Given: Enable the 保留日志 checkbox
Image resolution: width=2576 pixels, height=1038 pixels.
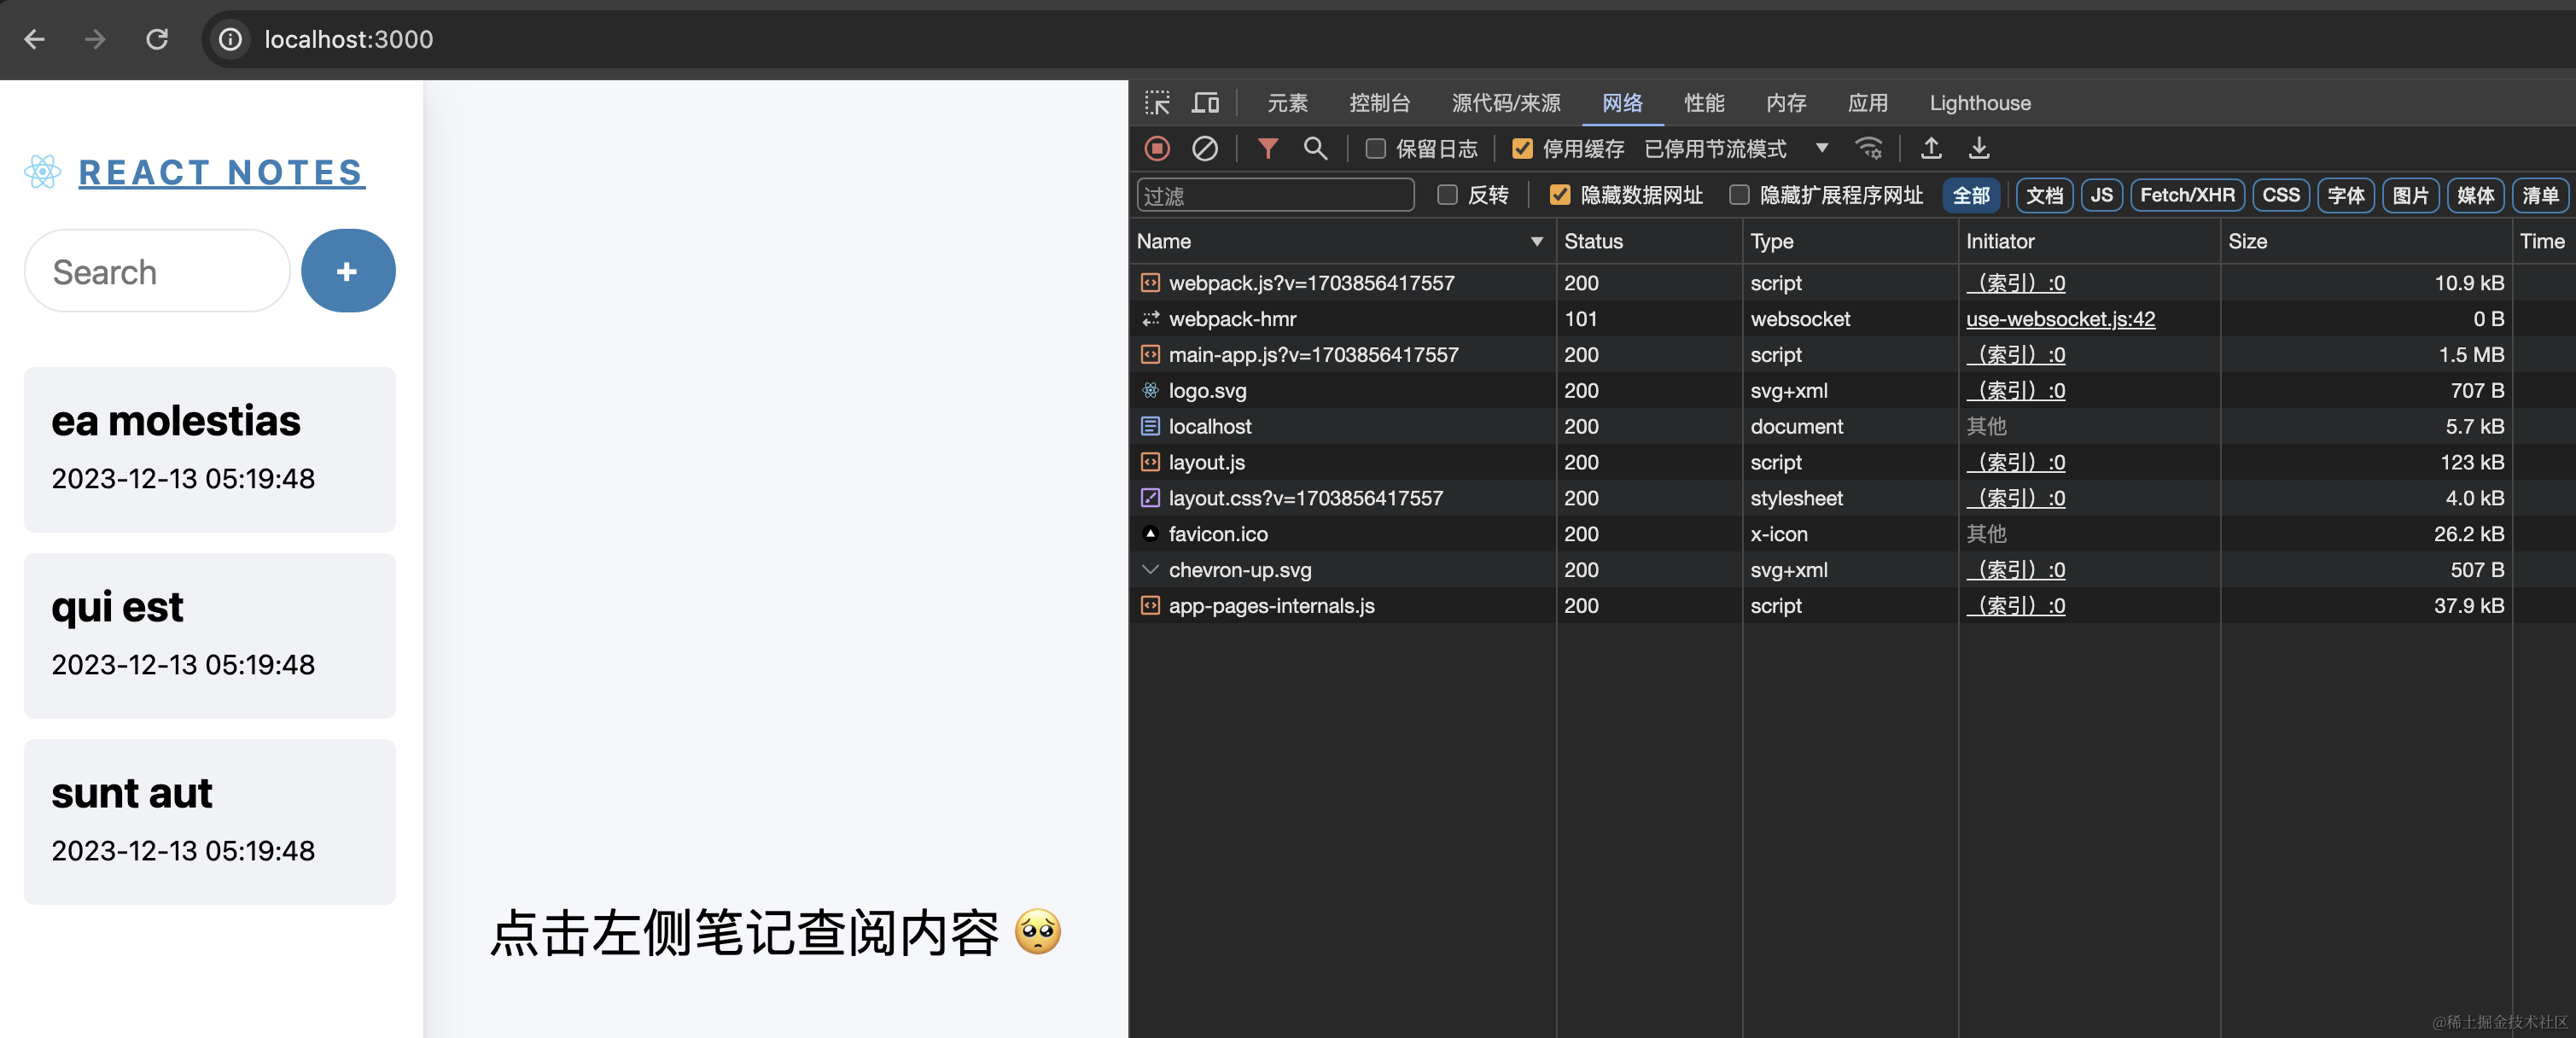Looking at the screenshot, I should coord(1376,149).
